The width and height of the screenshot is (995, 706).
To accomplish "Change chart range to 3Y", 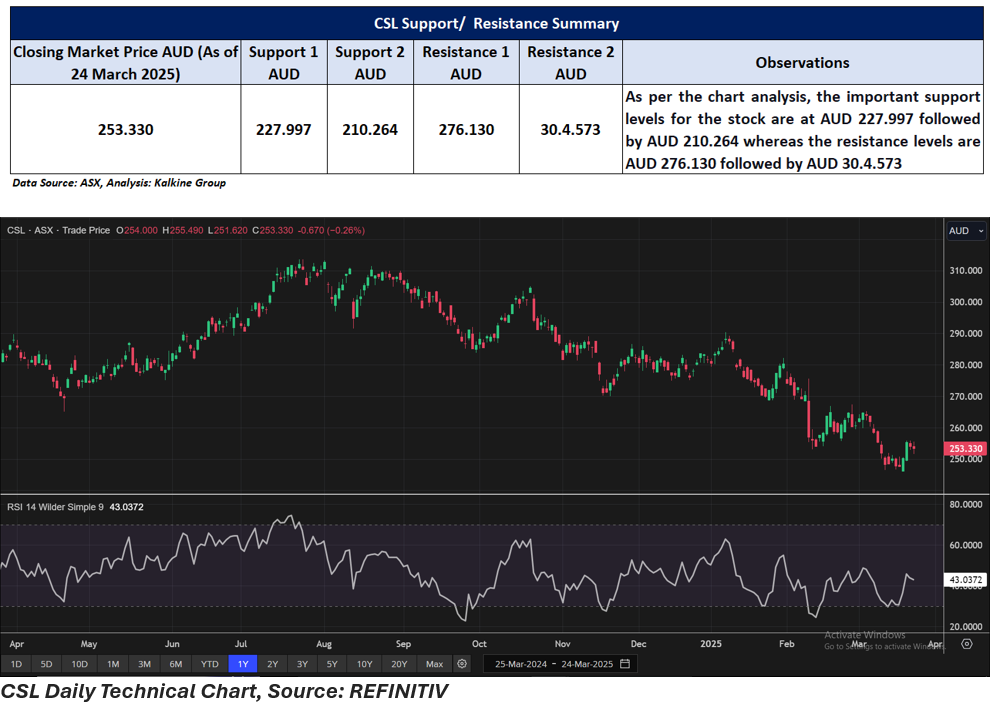I will tap(302, 664).
